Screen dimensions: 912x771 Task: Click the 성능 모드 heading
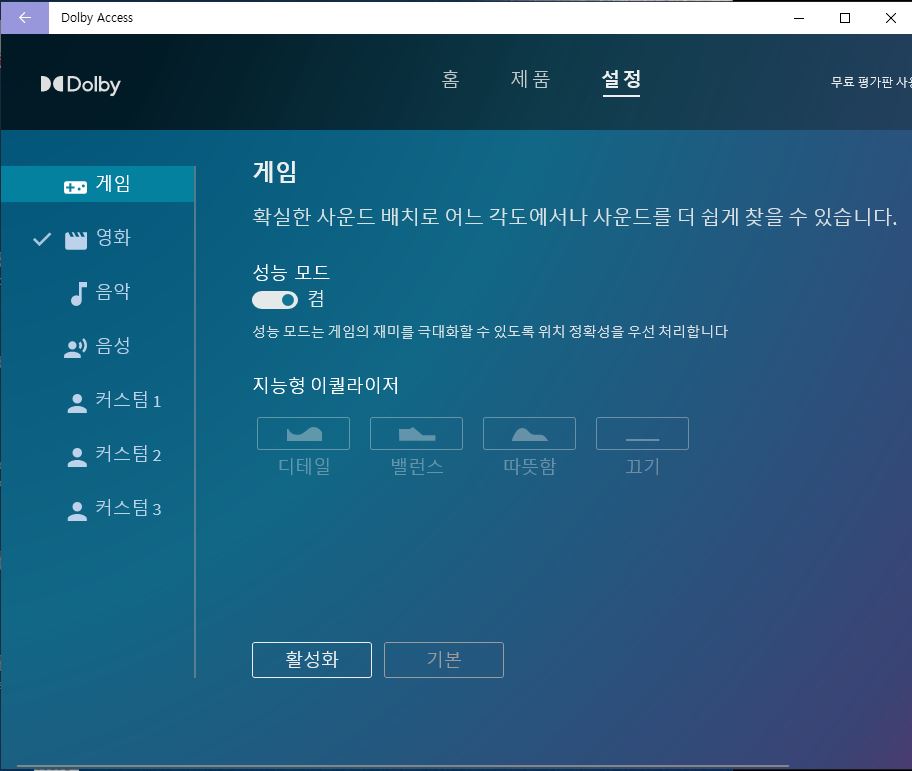tap(291, 273)
